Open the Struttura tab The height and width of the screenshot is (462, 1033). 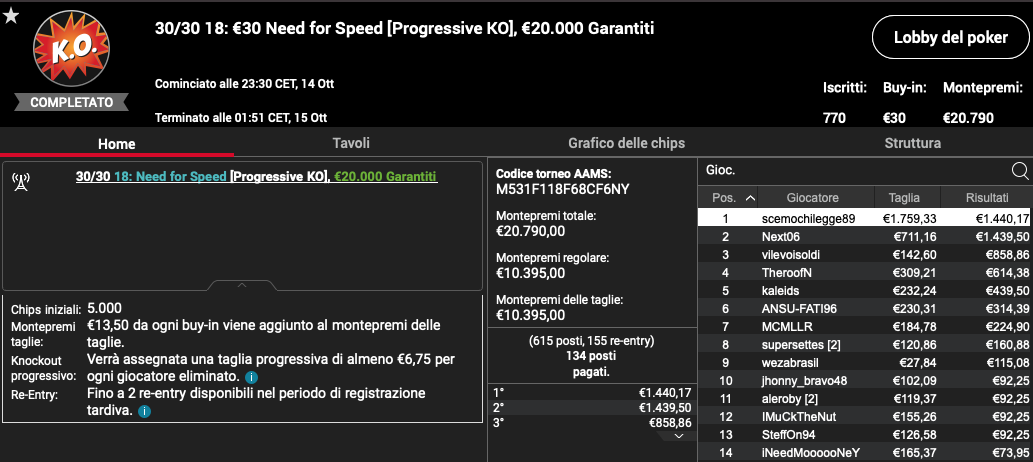pyautogui.click(x=912, y=143)
